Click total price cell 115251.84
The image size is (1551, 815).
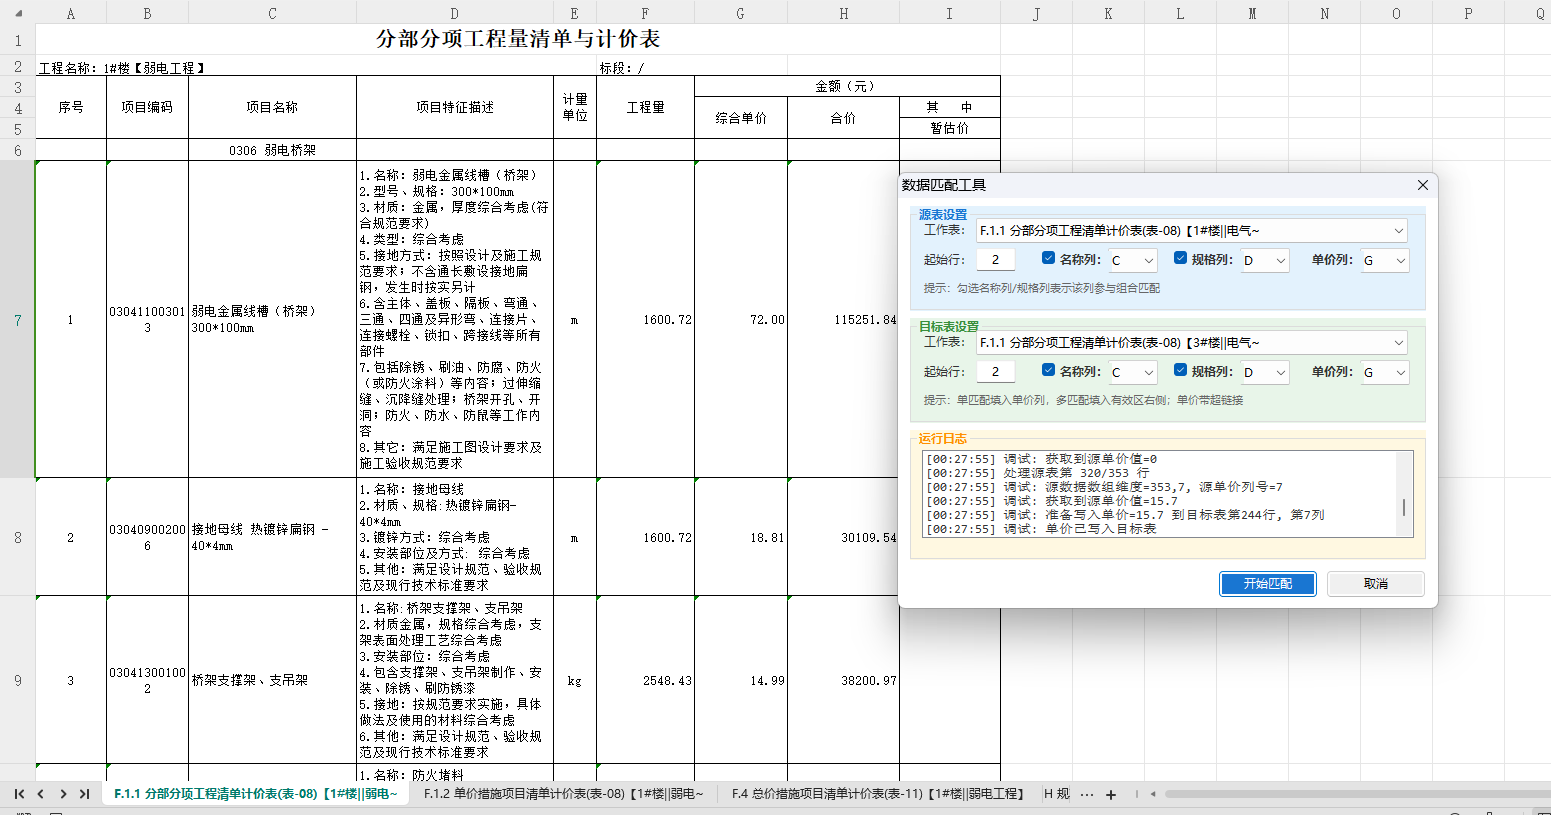tap(844, 320)
